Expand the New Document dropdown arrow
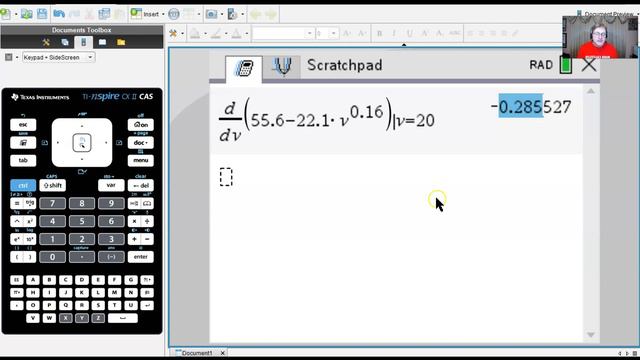Viewport: 640px width, 360px height. 16,14
